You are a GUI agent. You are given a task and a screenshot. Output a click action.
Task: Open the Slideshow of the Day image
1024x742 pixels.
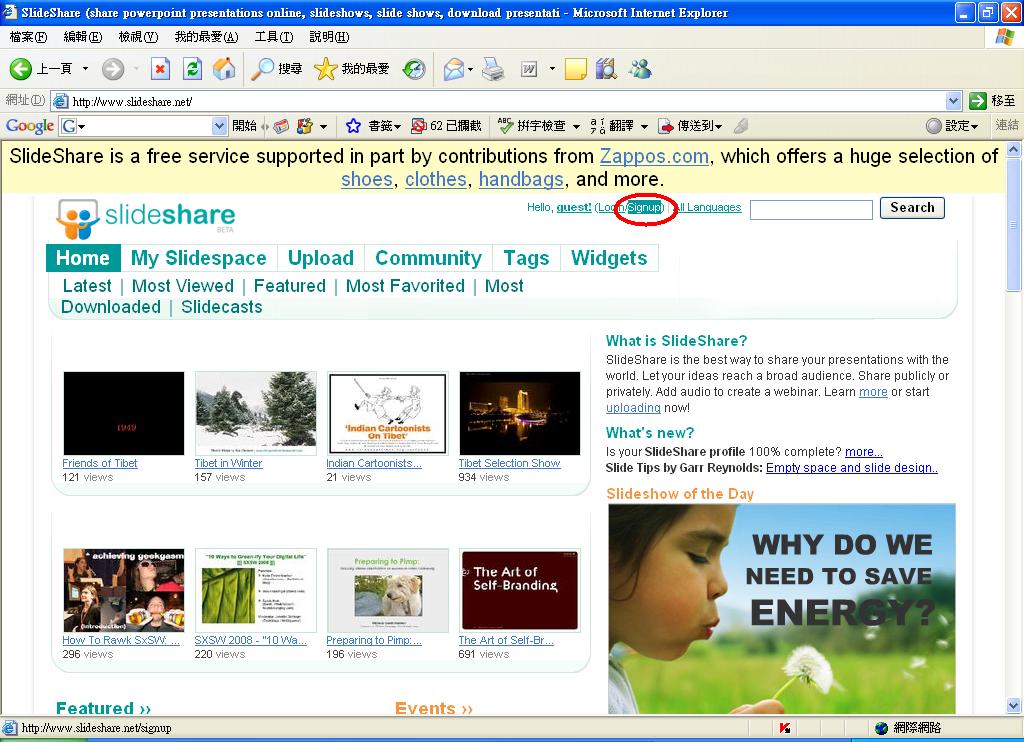pos(782,609)
